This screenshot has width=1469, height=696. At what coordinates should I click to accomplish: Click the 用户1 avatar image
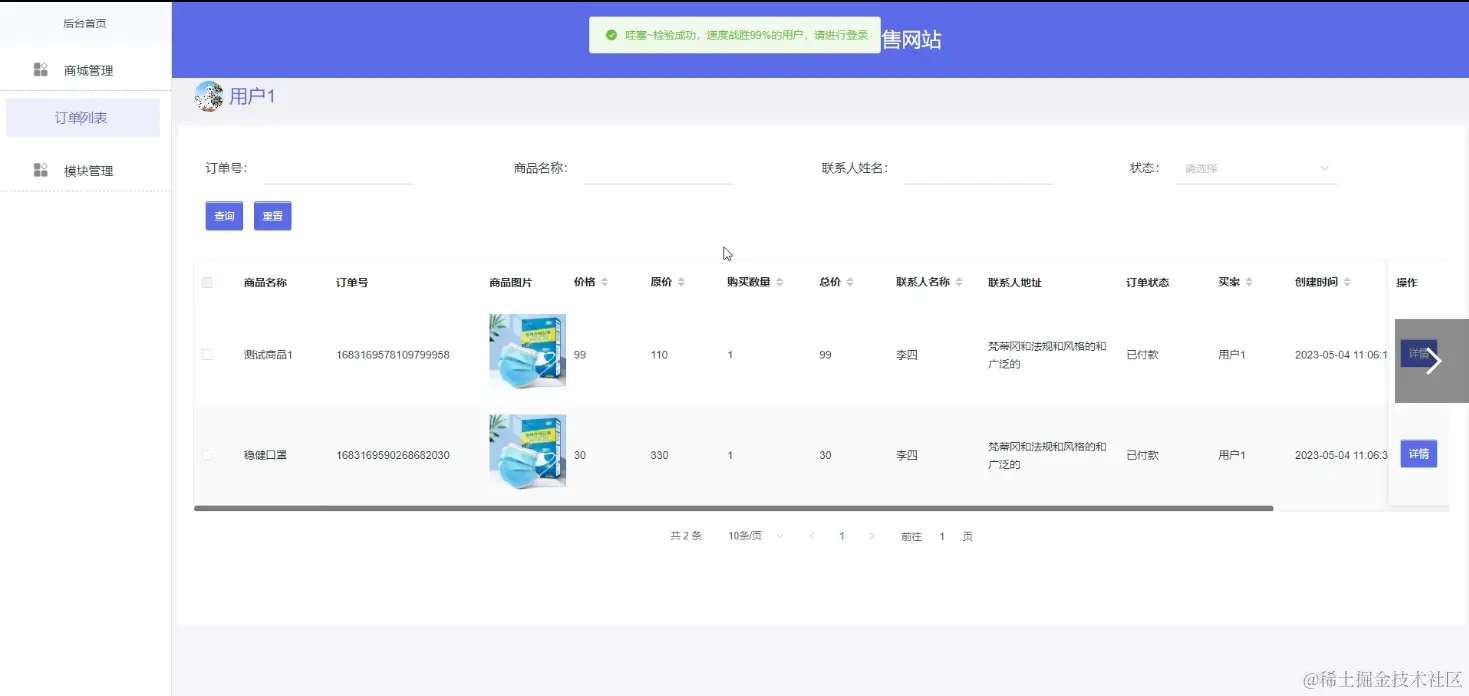click(x=209, y=96)
